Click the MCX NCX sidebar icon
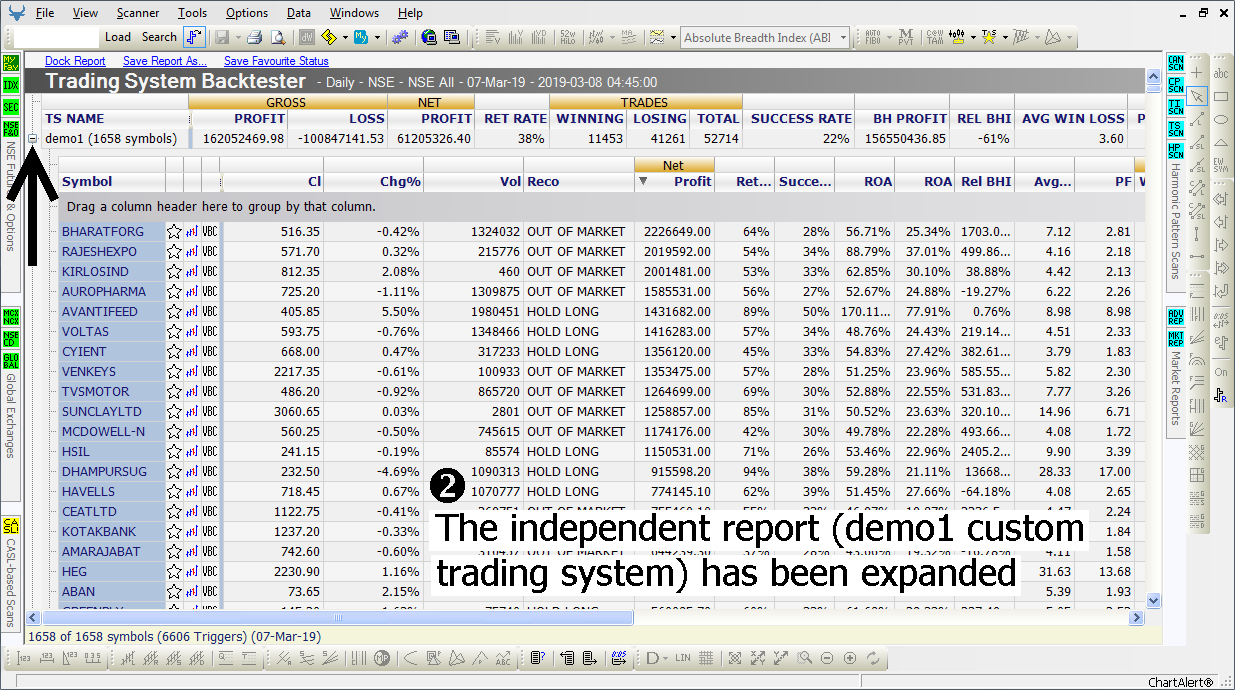 point(11,317)
